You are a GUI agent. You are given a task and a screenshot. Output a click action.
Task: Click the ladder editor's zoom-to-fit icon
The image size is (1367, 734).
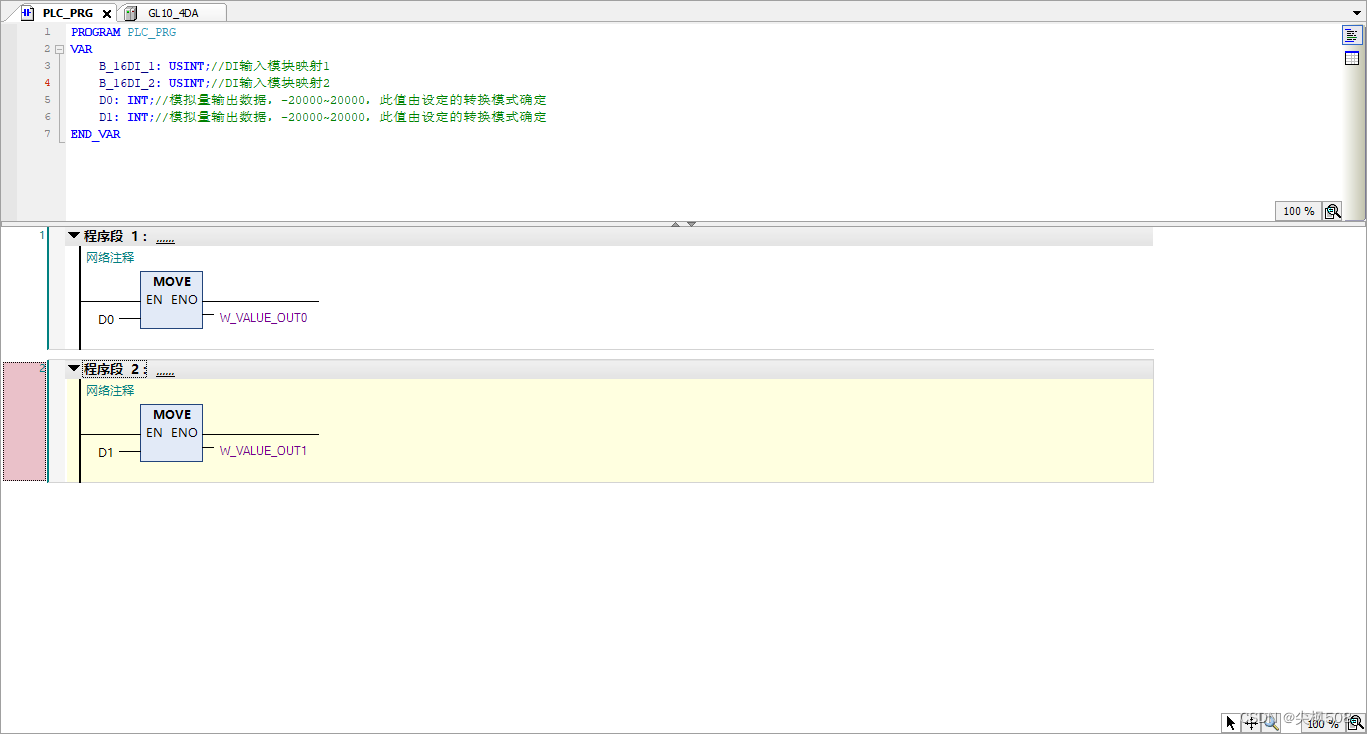(1356, 723)
